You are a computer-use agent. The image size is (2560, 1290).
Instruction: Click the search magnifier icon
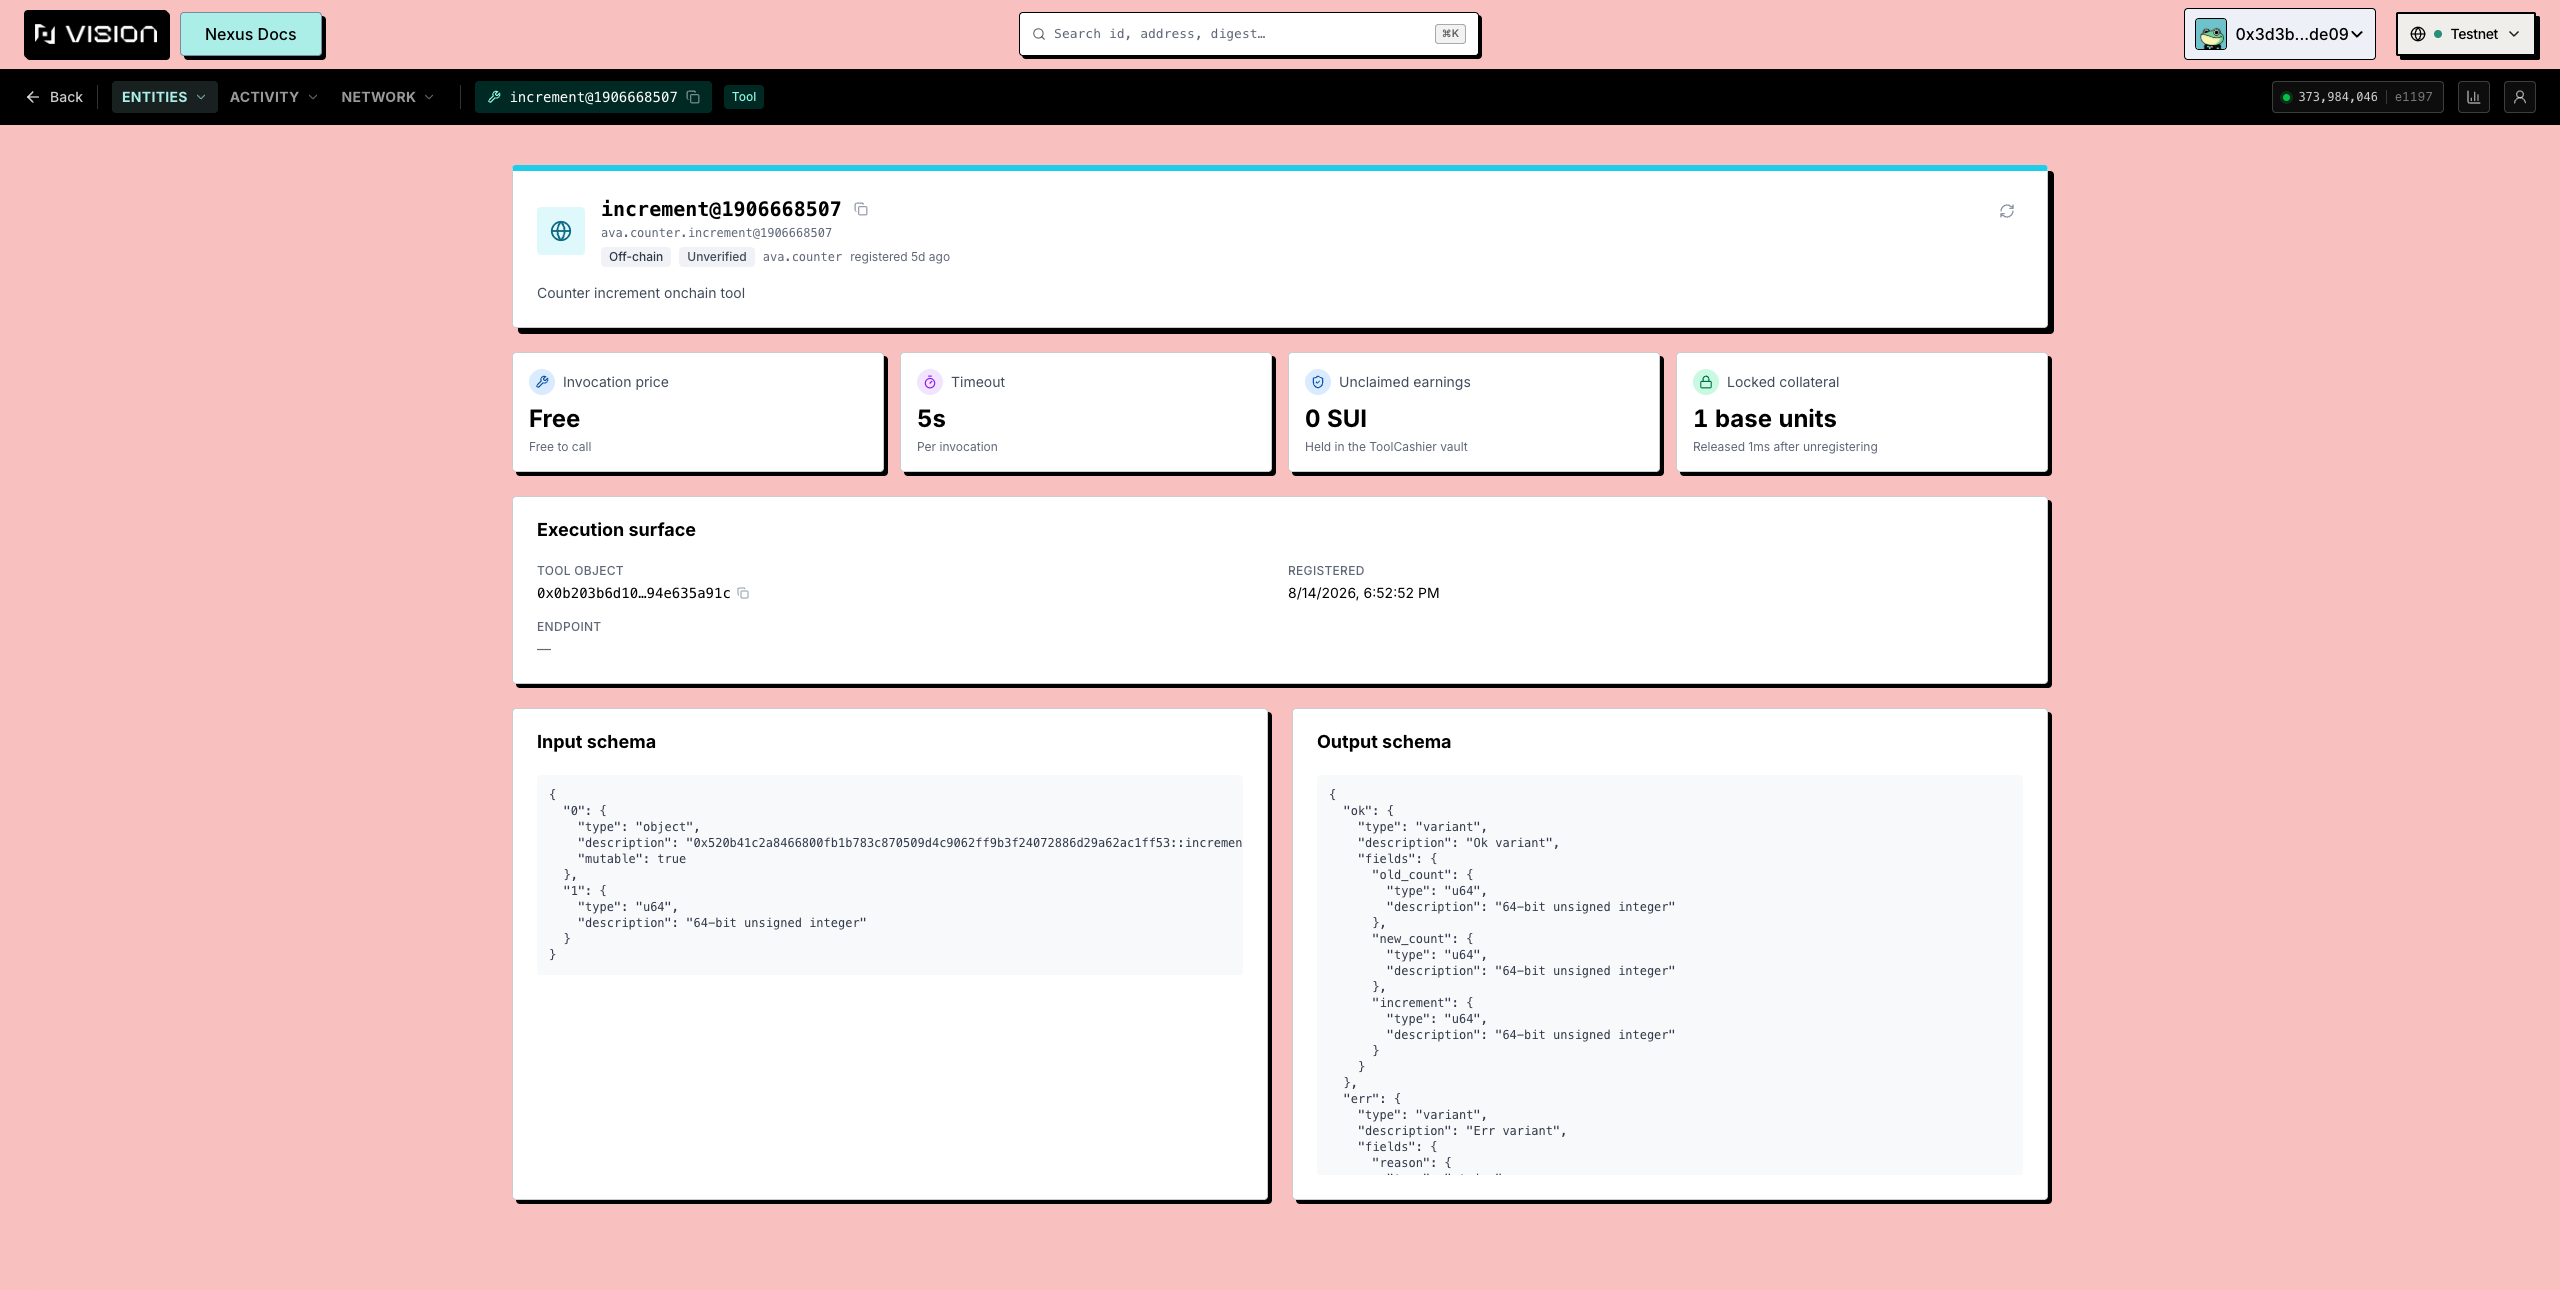pyautogui.click(x=1039, y=34)
